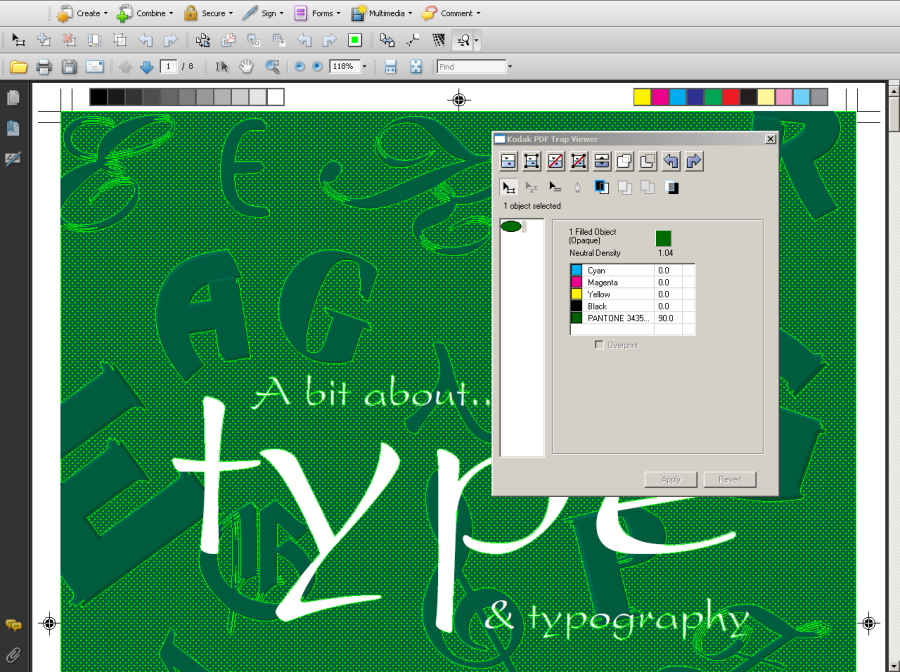Click the undo arrow in Trap Viewer
This screenshot has width=900, height=672.
672,161
